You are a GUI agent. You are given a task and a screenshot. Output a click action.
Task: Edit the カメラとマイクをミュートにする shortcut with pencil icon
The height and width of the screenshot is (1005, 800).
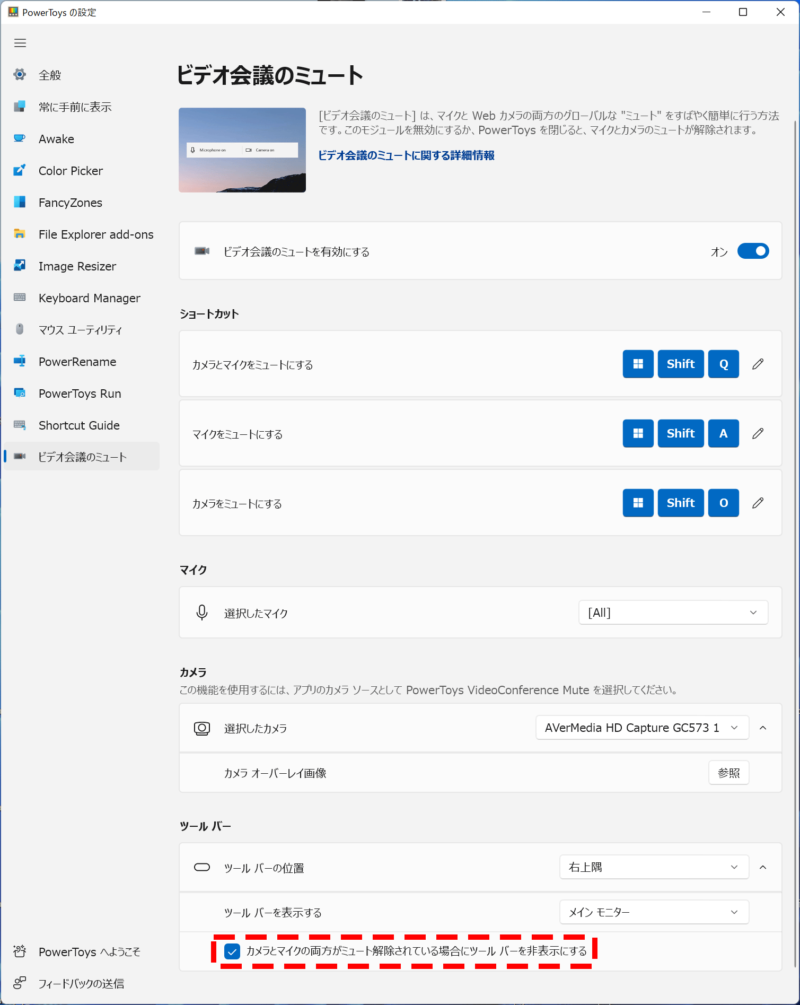(758, 364)
